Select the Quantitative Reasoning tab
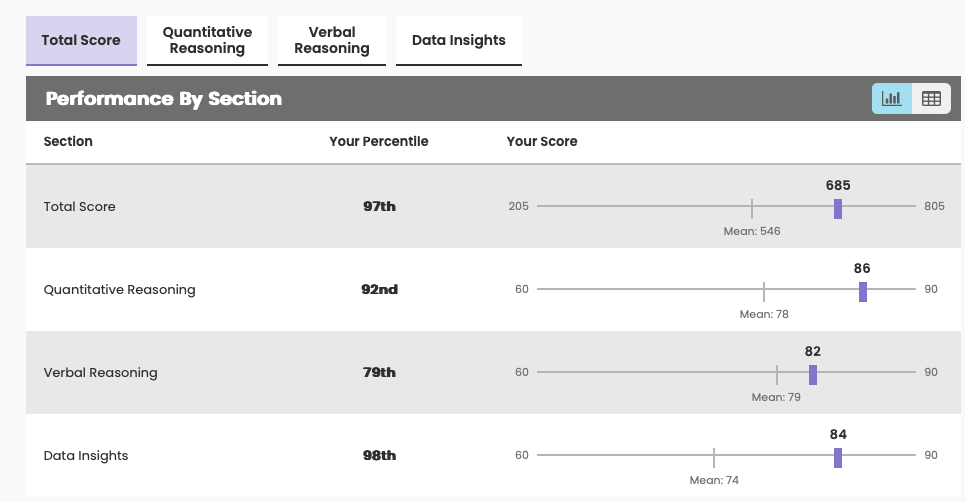The height and width of the screenshot is (502, 965). point(207,41)
